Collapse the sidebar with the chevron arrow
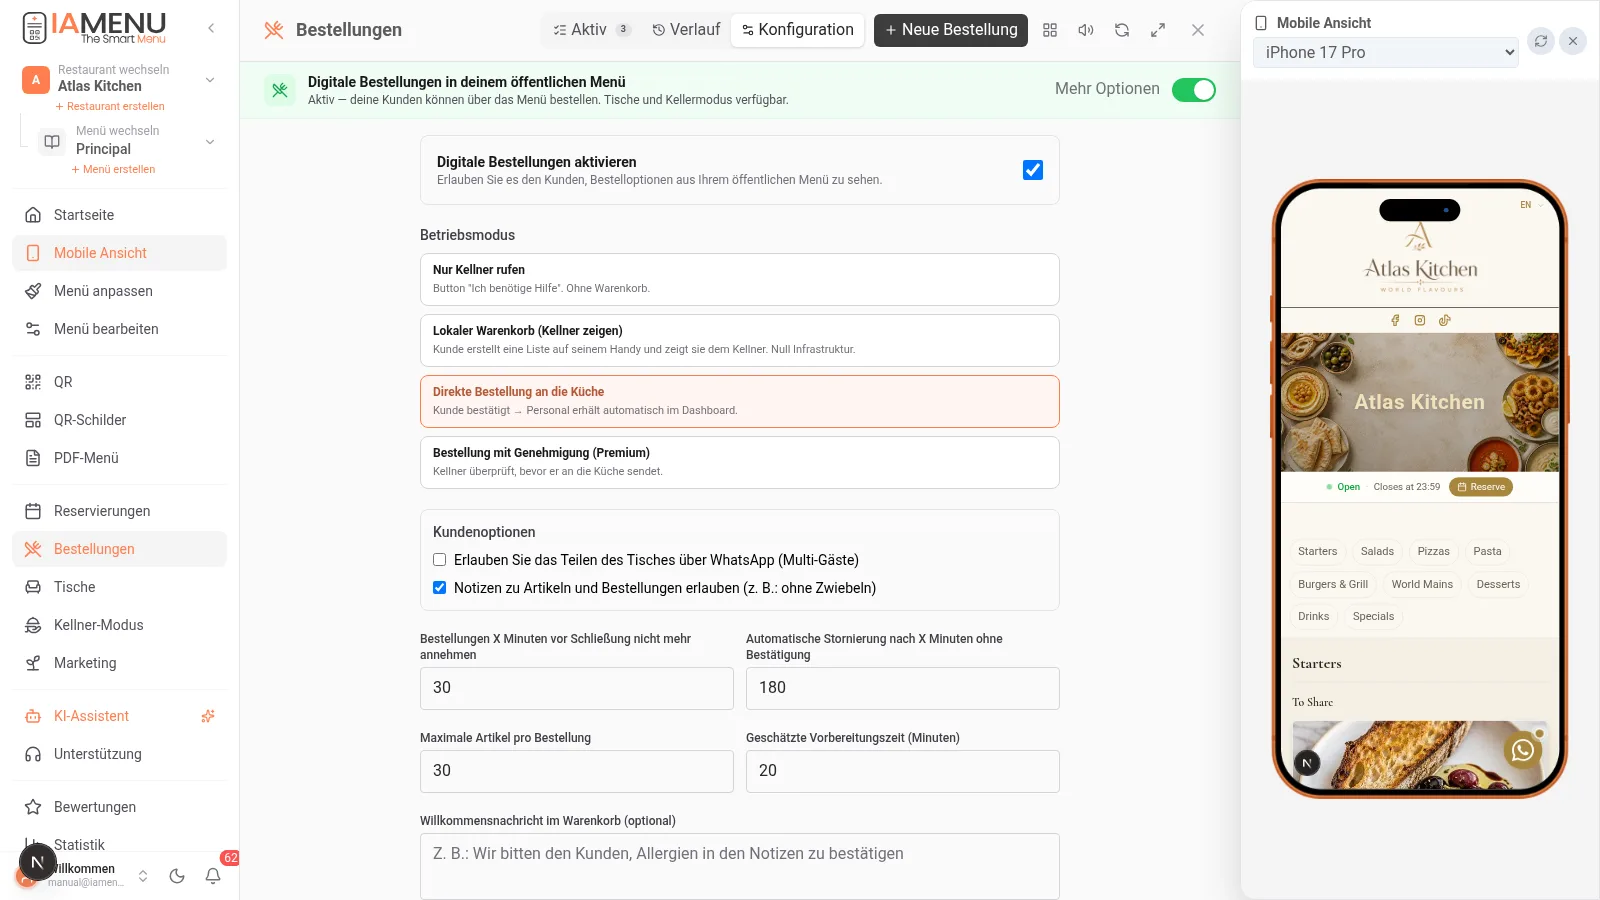This screenshot has width=1600, height=900. click(211, 28)
